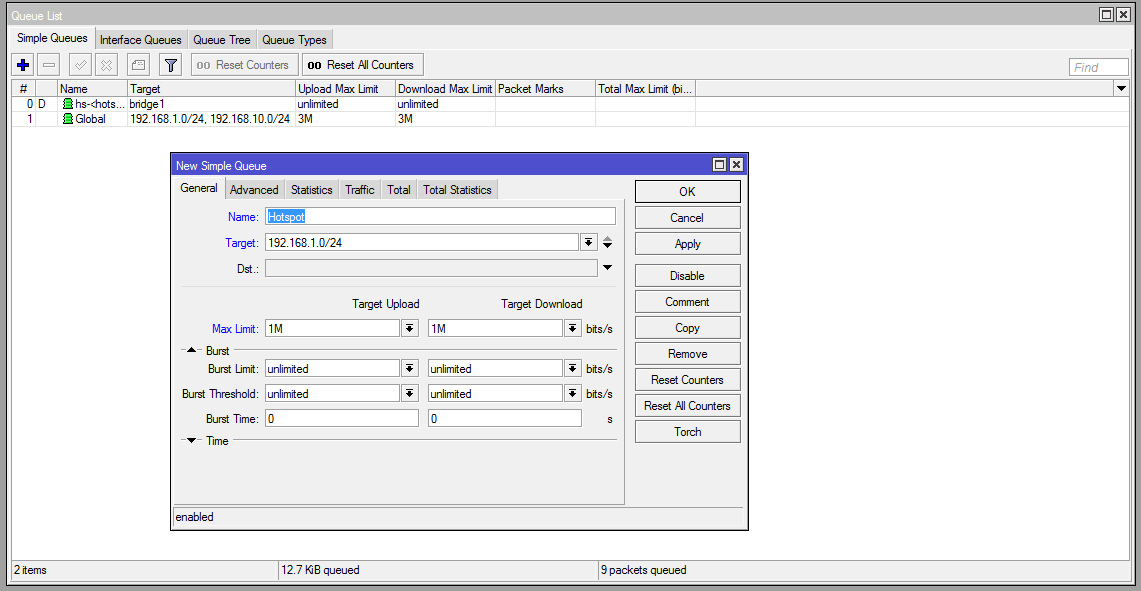1141x591 pixels.
Task: Switch to the Queue Tree tab
Action: (222, 39)
